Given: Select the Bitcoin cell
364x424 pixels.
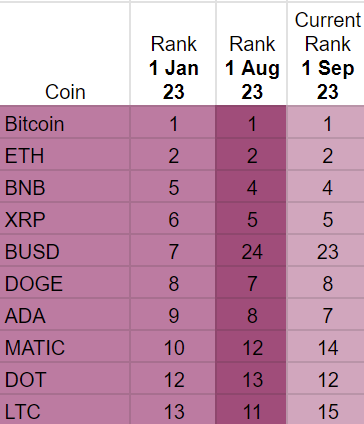Looking at the screenshot, I should (65, 122).
